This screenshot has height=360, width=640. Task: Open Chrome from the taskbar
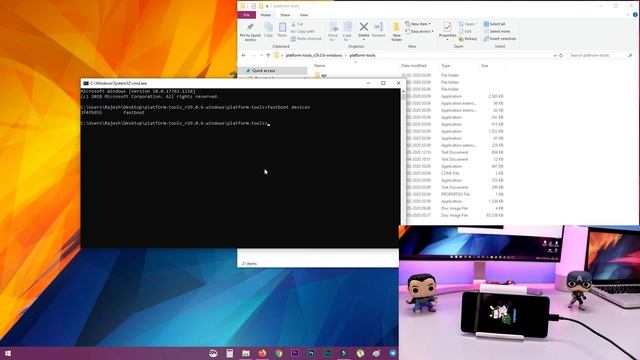[x=278, y=353]
